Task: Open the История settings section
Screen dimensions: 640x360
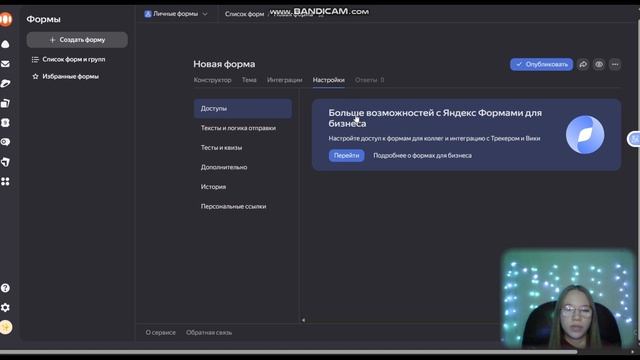Action: (242, 187)
